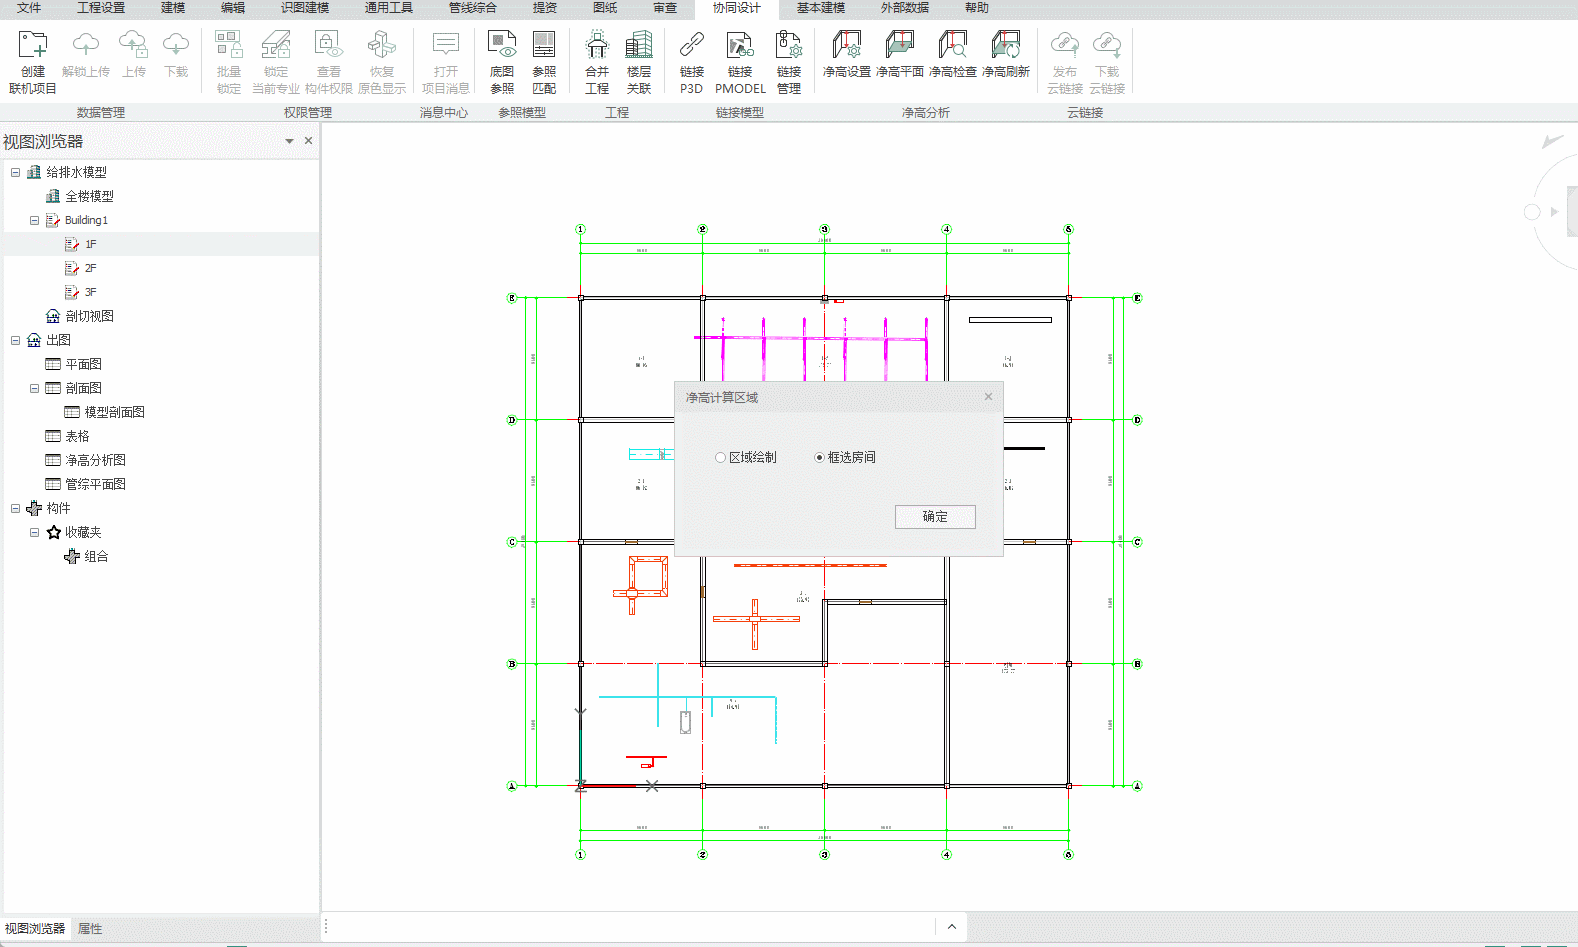Open the 文件 menu
This screenshot has height=947, width=1578.
(x=29, y=8)
